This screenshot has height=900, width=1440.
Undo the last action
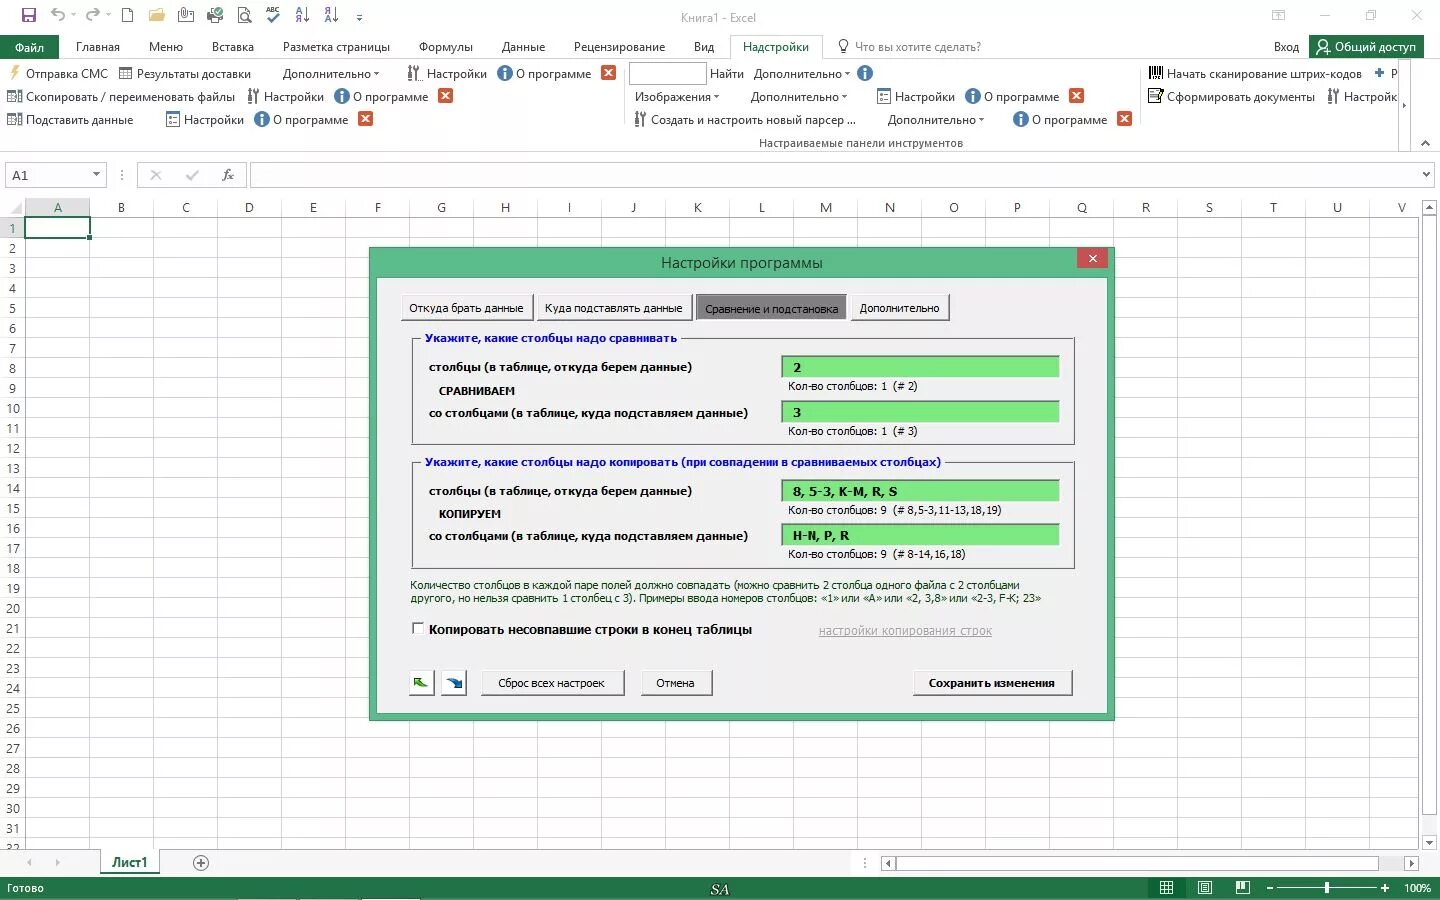58,15
